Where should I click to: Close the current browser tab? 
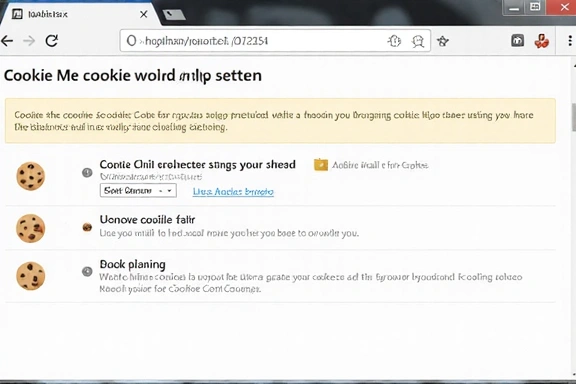click(x=144, y=14)
